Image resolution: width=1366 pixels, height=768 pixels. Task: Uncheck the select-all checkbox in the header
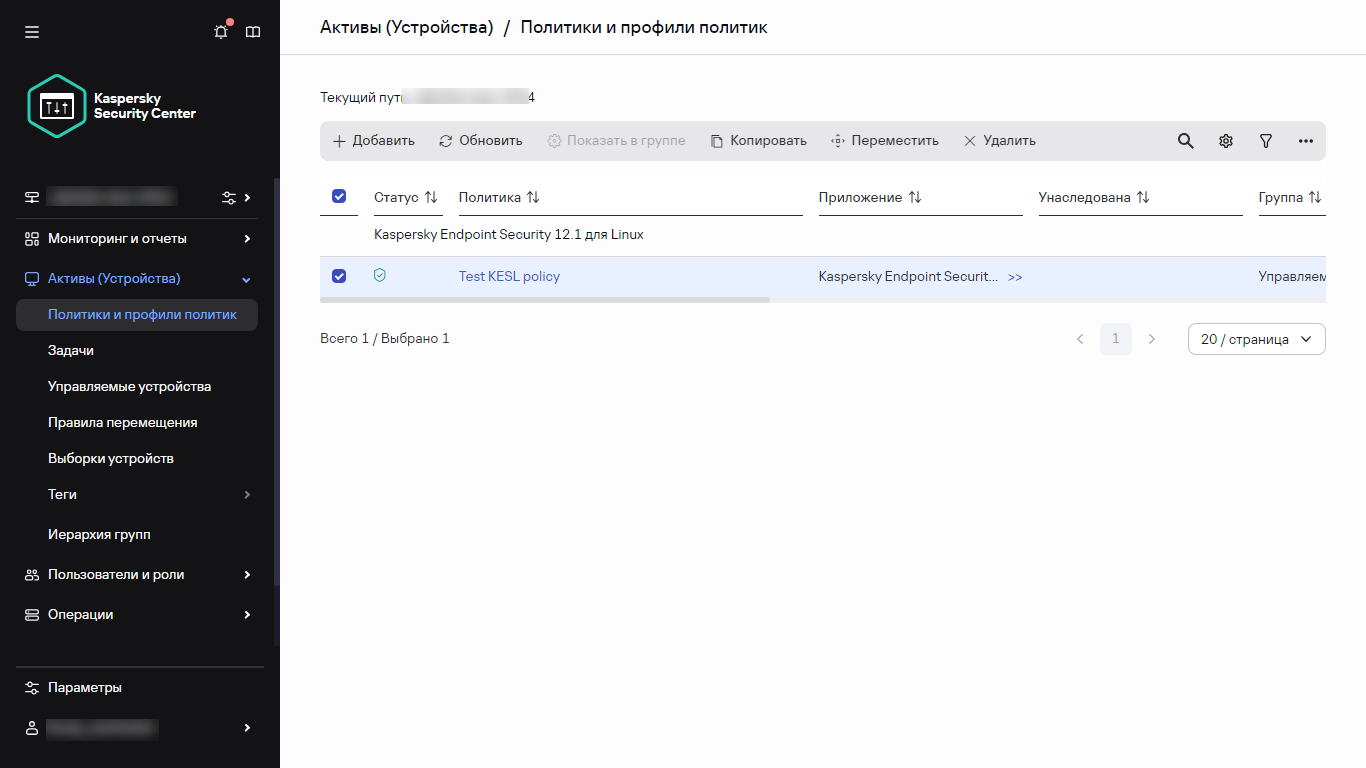point(339,196)
